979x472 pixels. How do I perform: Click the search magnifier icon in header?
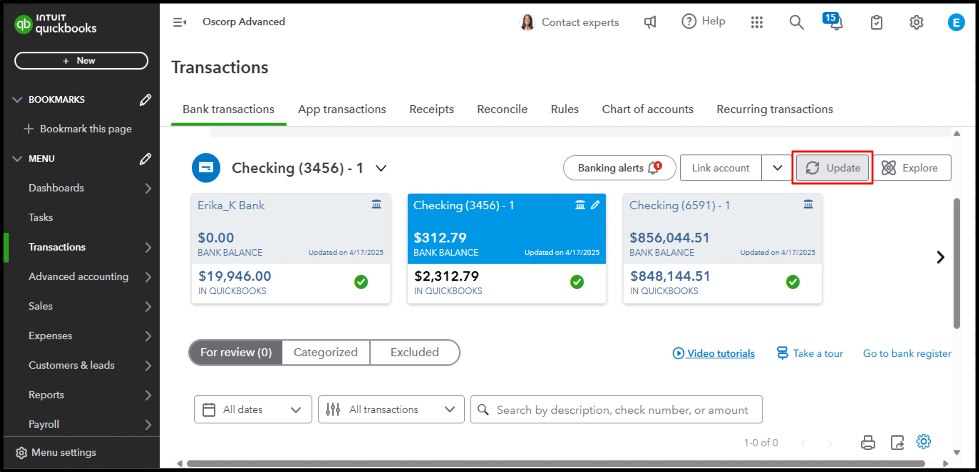click(796, 22)
